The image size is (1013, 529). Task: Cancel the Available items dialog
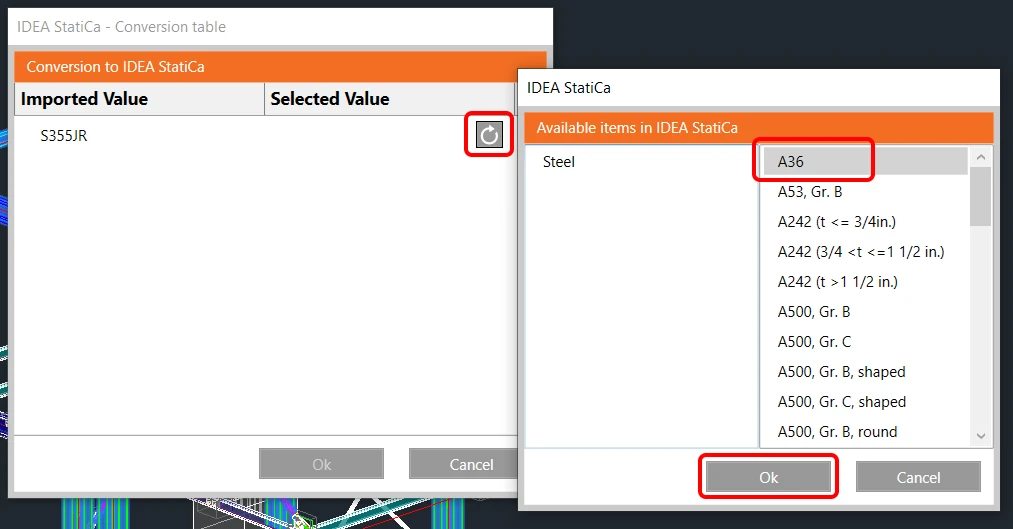coord(918,477)
